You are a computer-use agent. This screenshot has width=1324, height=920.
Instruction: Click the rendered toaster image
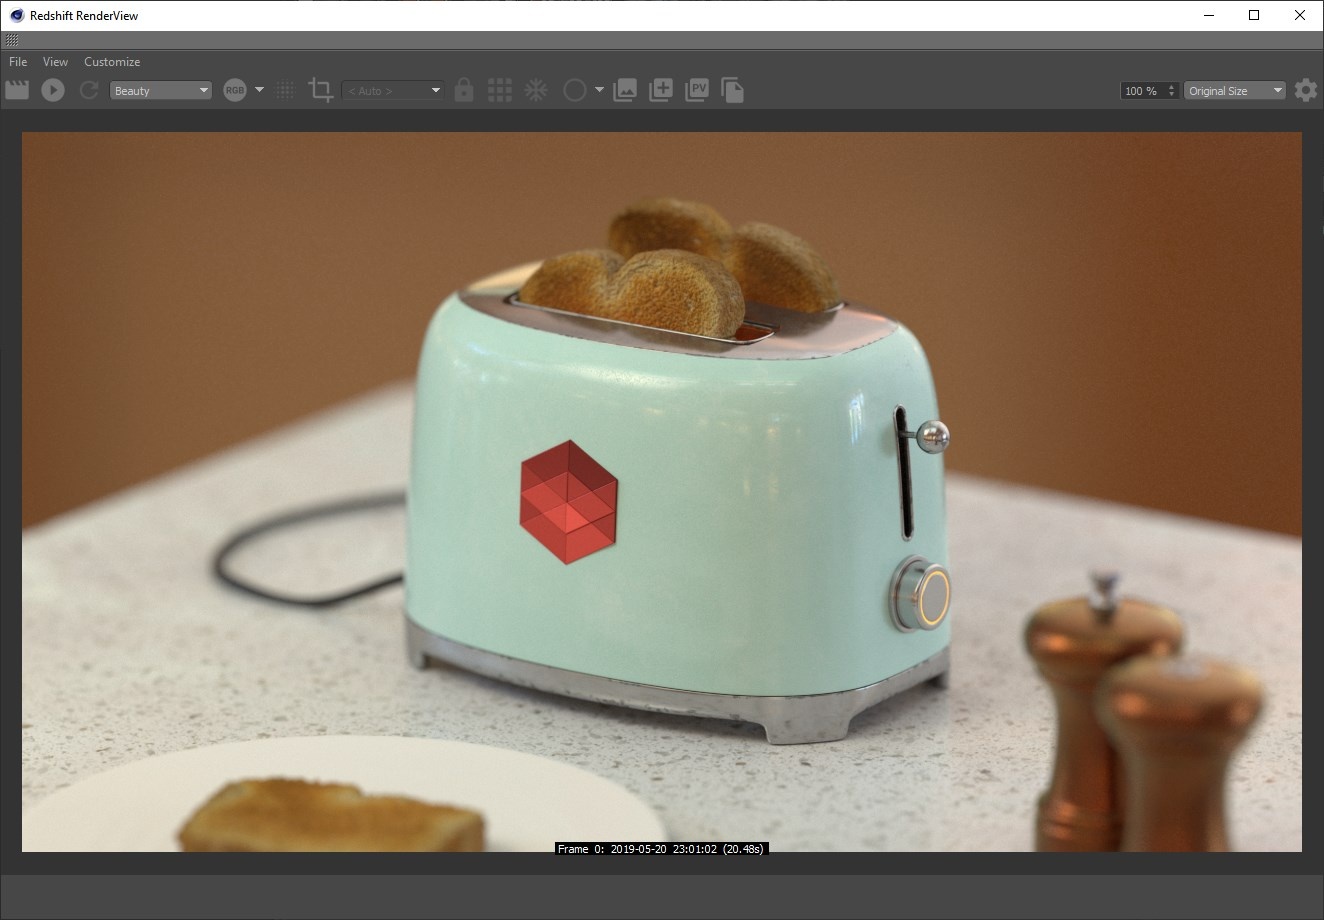point(662,492)
